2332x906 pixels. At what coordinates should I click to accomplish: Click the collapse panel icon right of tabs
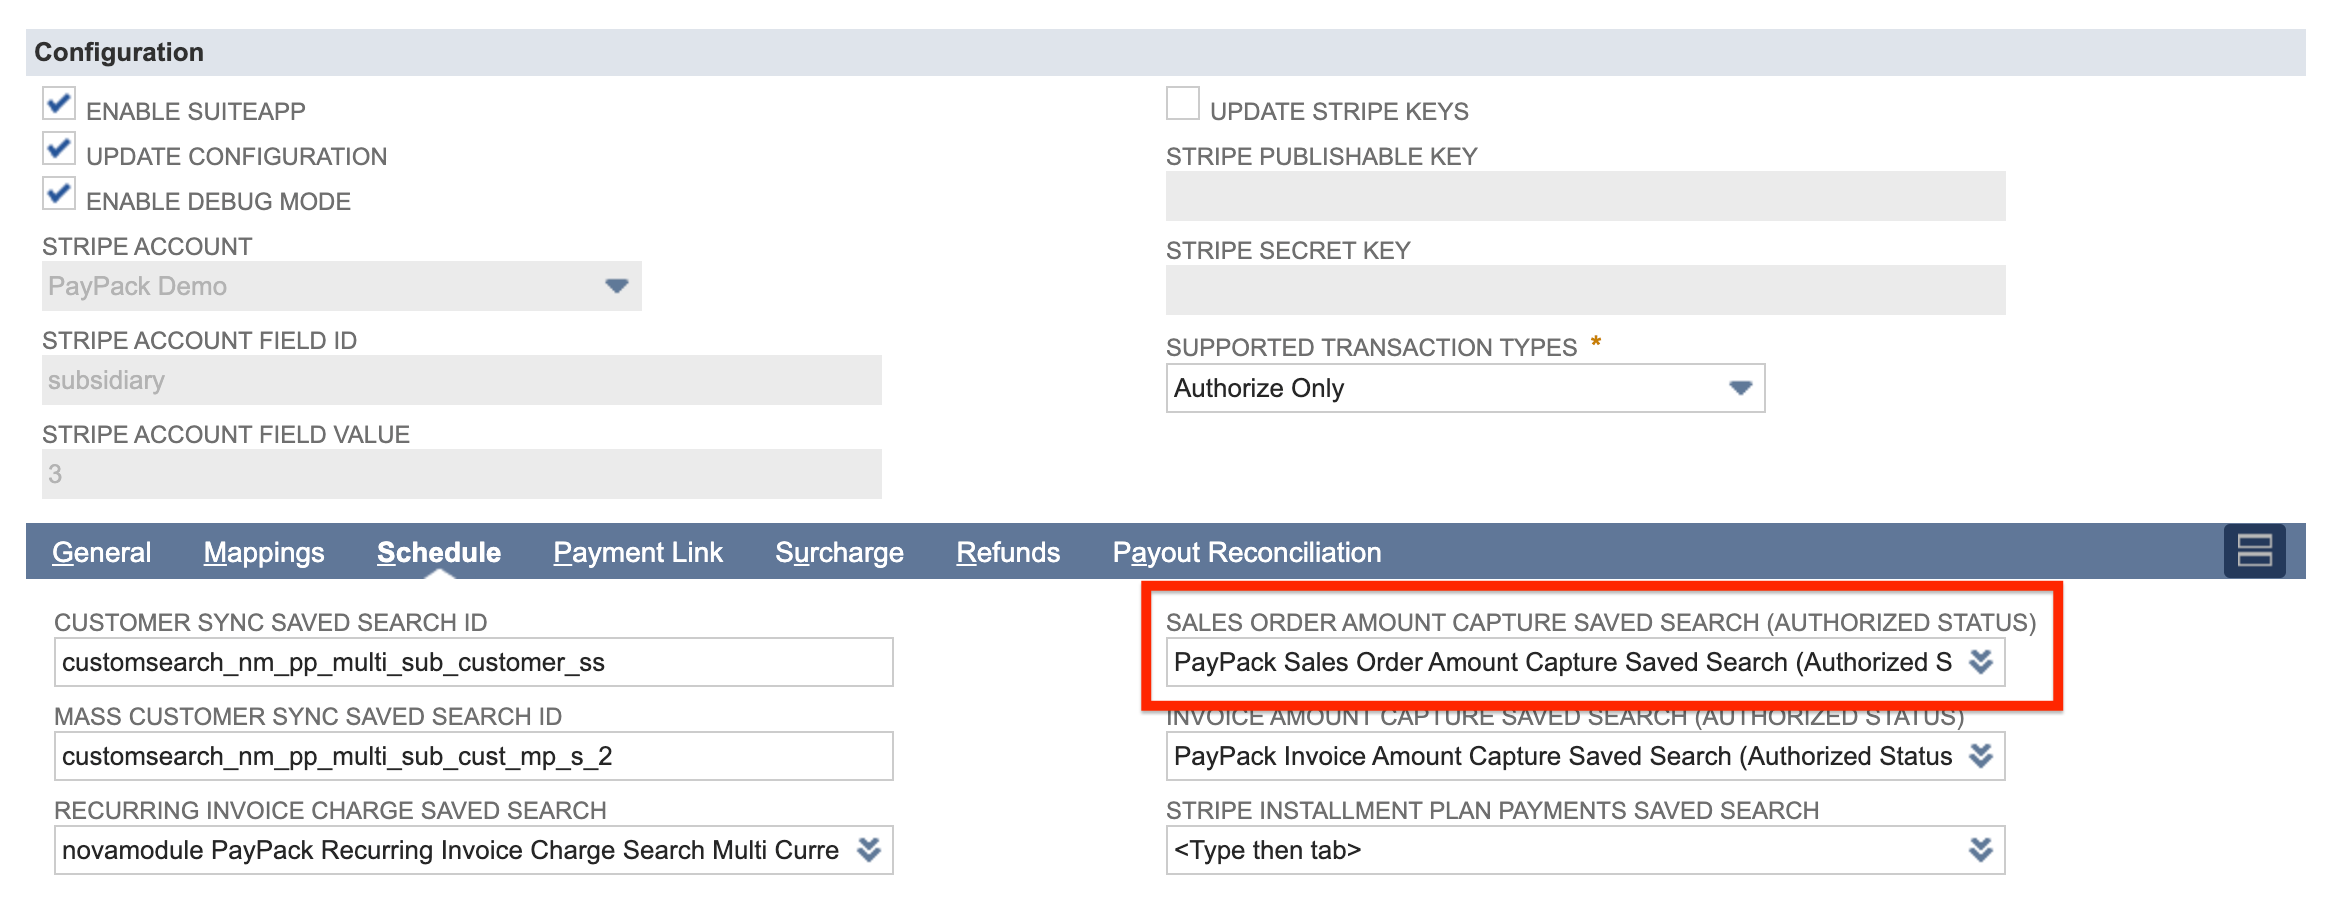click(2255, 551)
